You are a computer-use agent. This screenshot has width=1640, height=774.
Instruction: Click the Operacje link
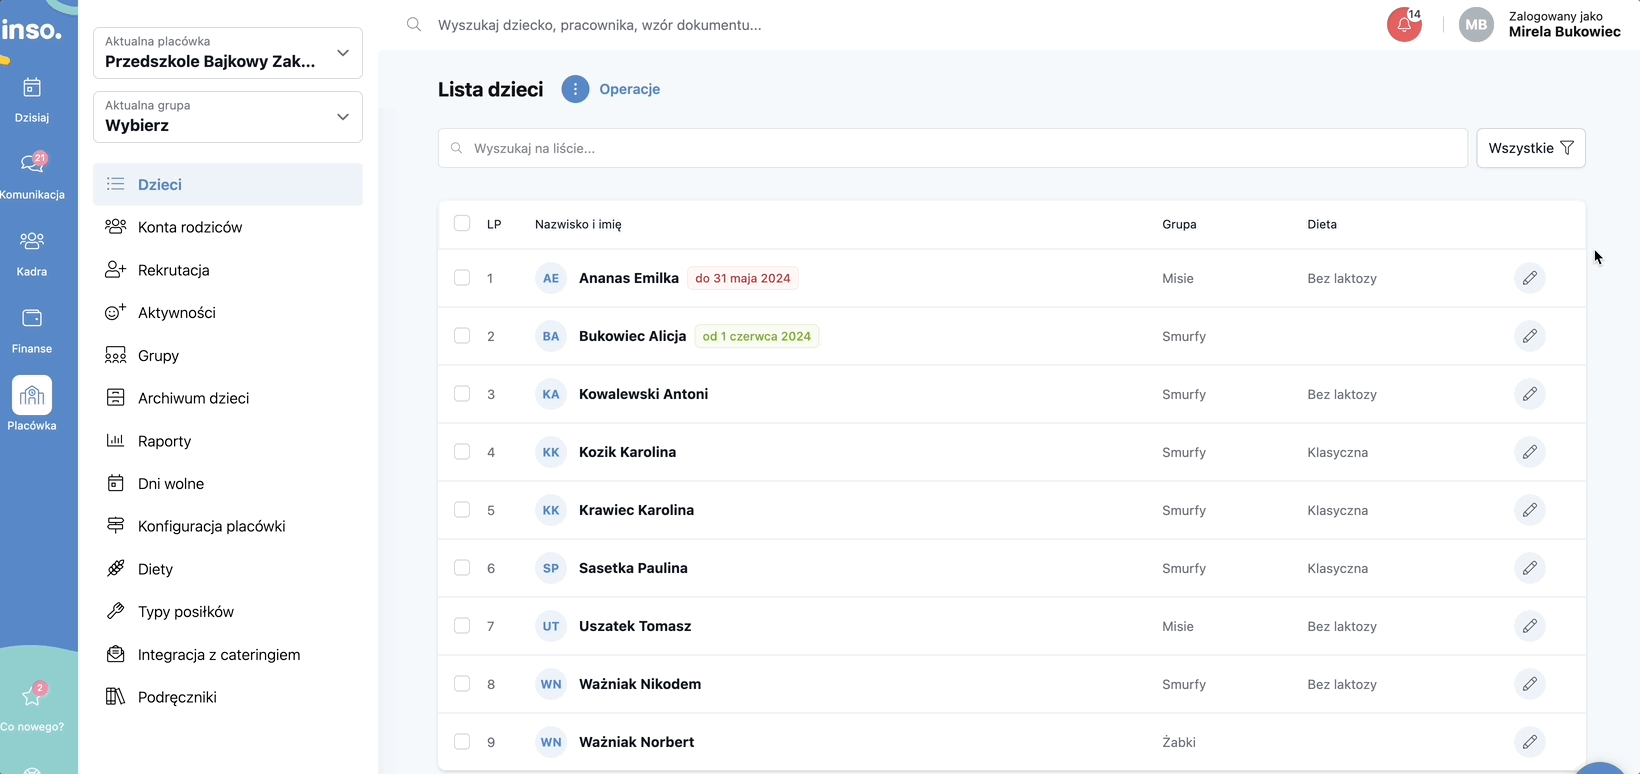630,89
